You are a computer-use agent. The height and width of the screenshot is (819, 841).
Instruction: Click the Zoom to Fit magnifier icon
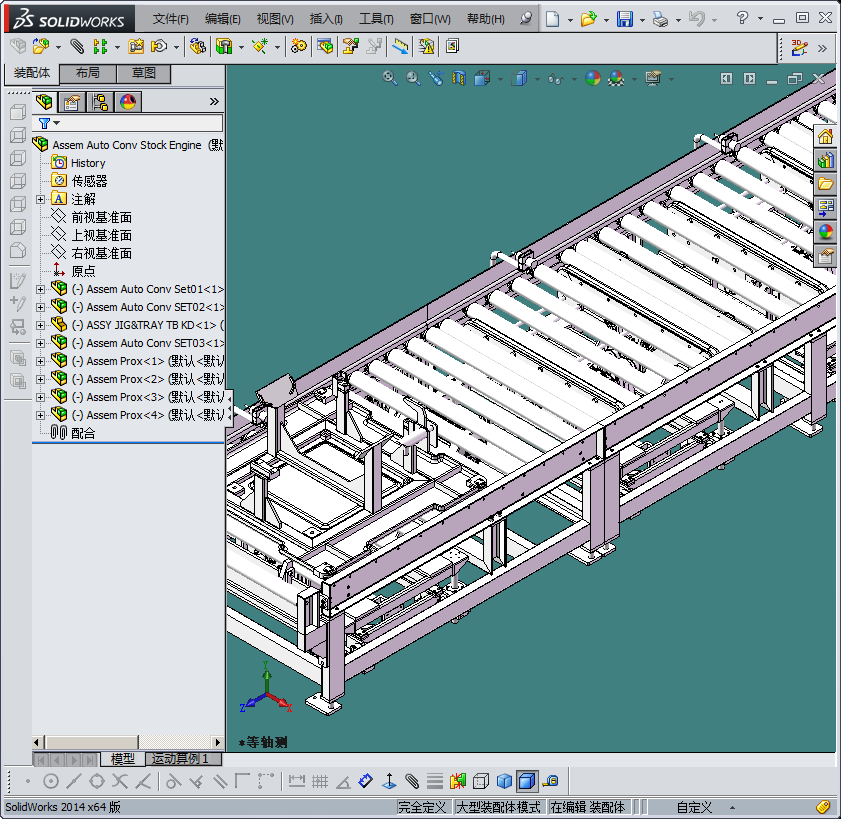click(390, 78)
